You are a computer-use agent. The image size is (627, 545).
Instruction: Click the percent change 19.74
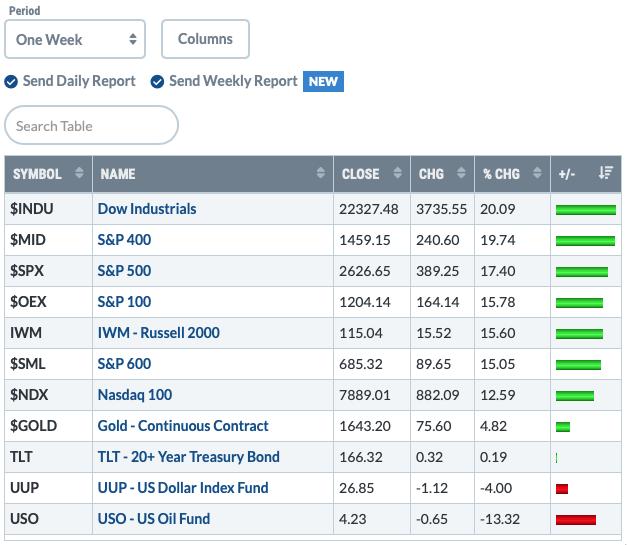(x=498, y=240)
